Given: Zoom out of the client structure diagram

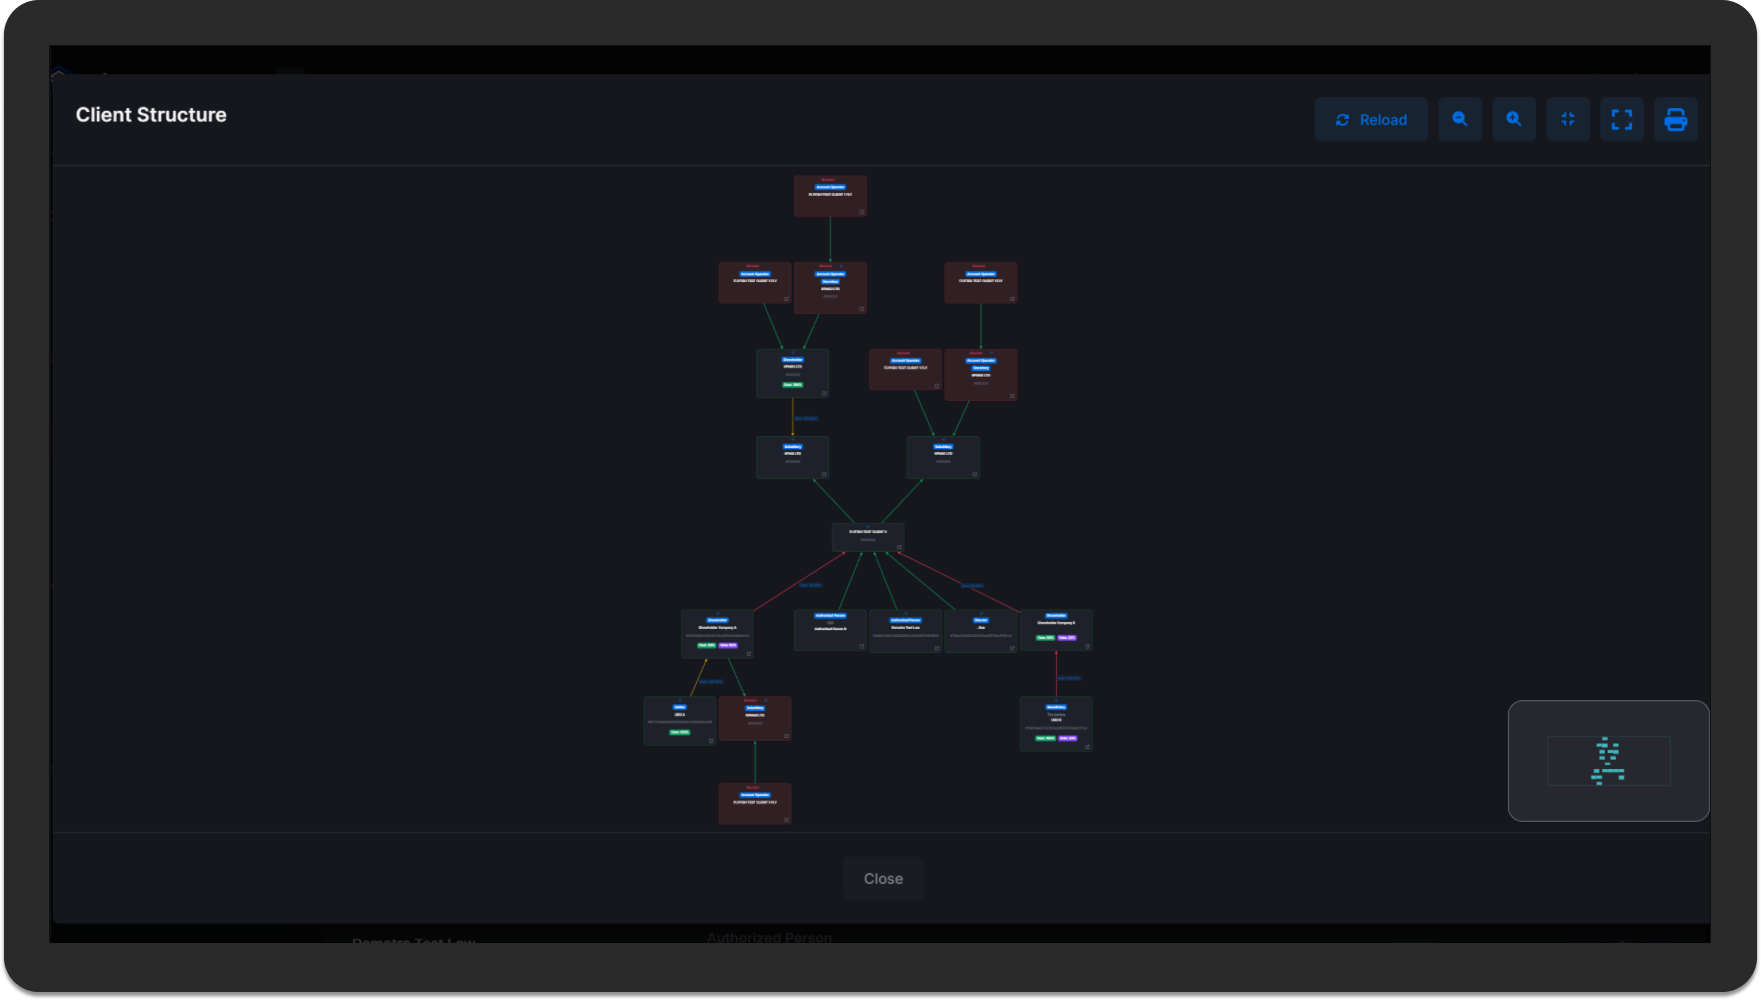Looking at the screenshot, I should point(1460,119).
